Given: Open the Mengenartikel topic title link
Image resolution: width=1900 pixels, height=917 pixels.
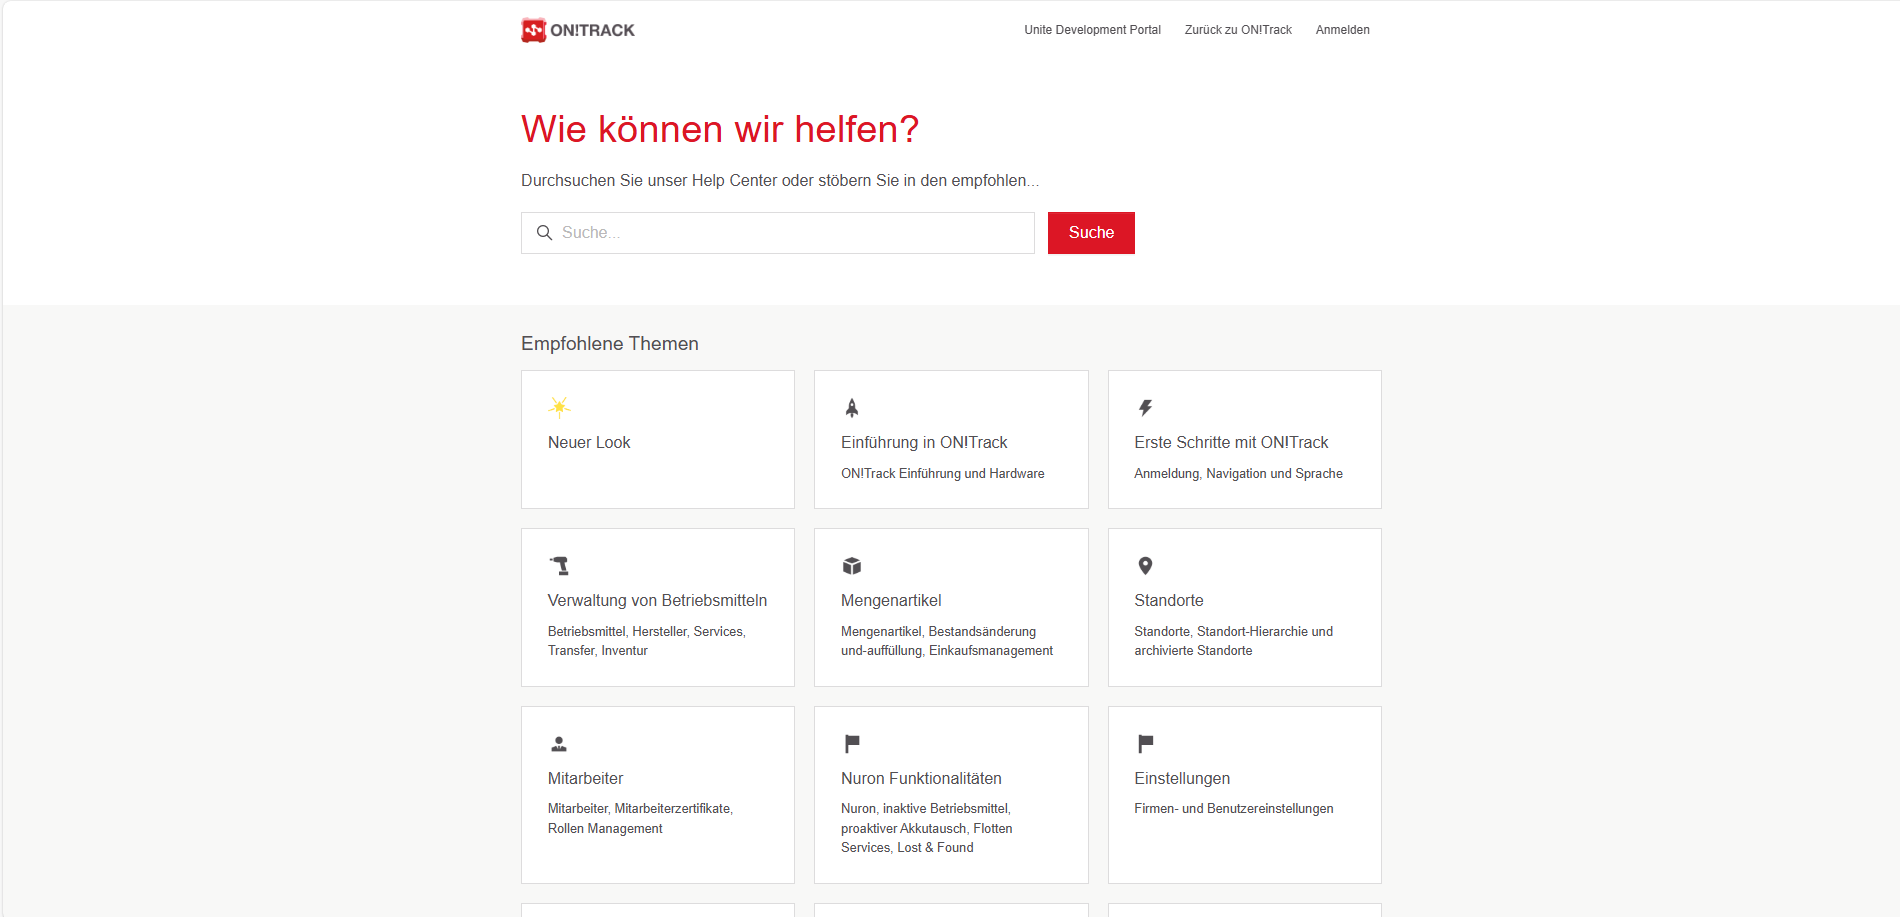Looking at the screenshot, I should tap(891, 600).
